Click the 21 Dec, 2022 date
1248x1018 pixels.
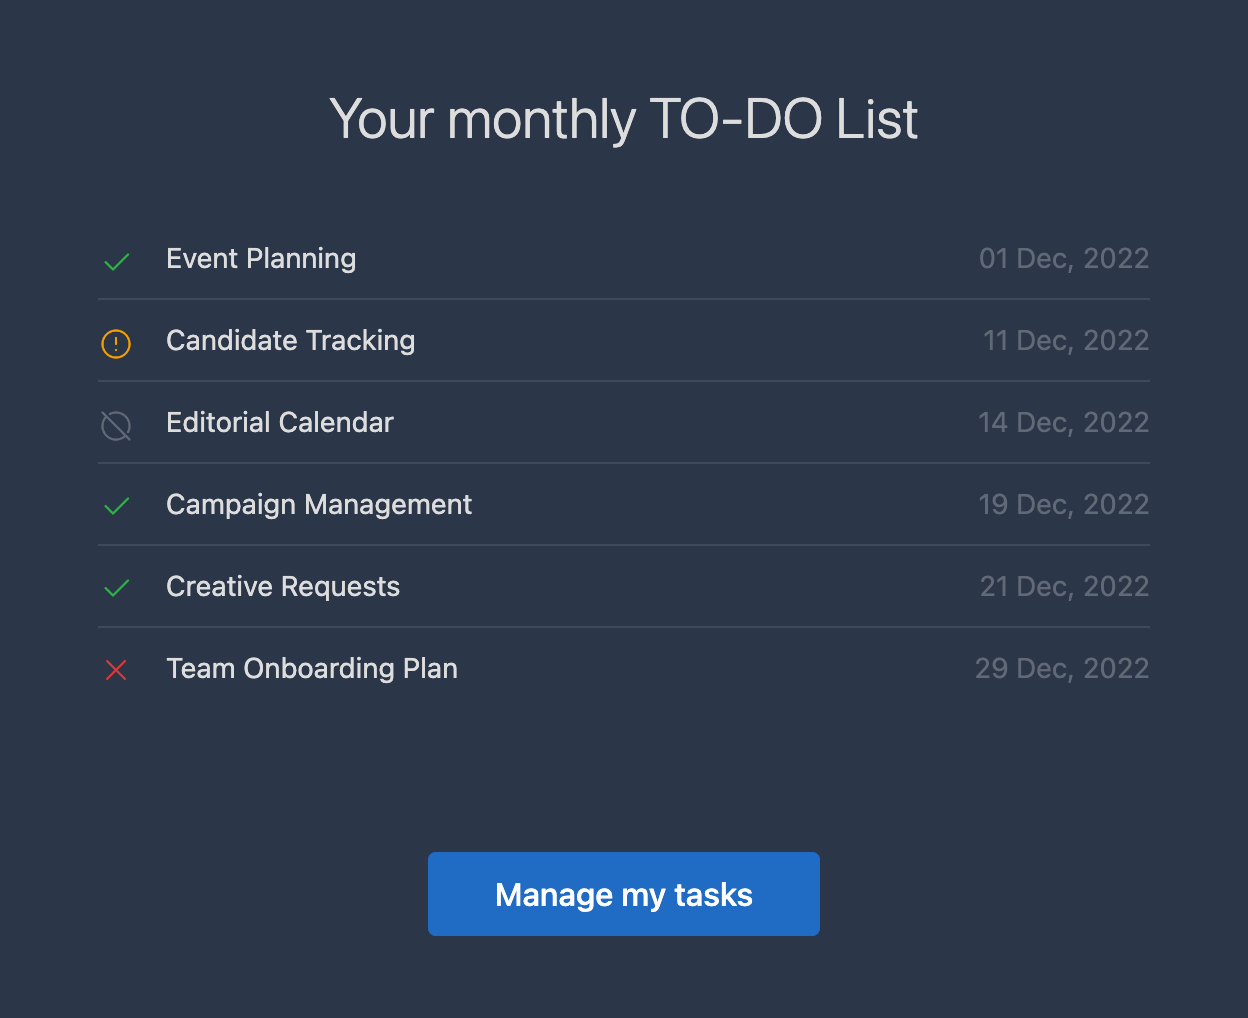(1065, 586)
